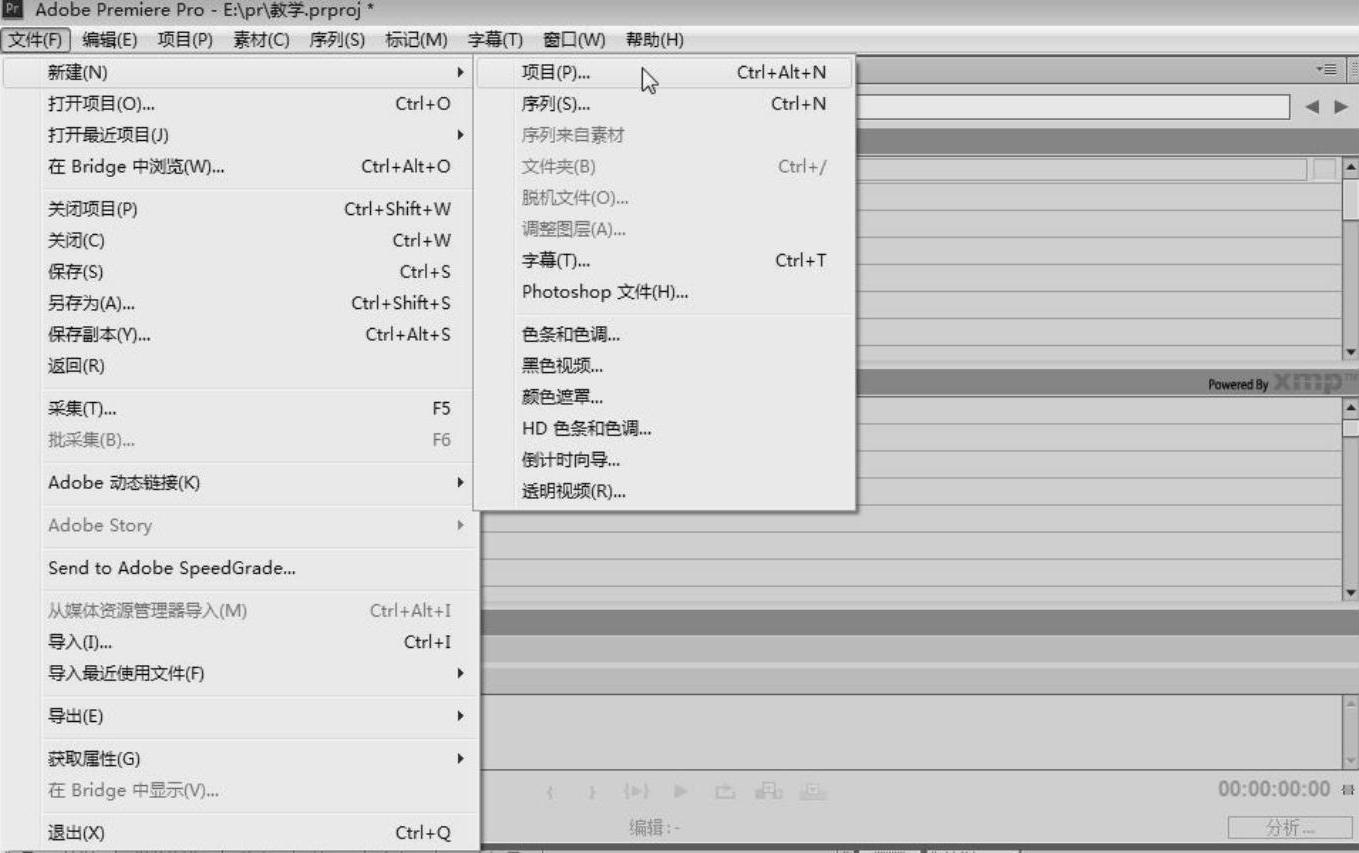Open the 素材(C) menu
This screenshot has width=1359, height=853.
coord(261,40)
